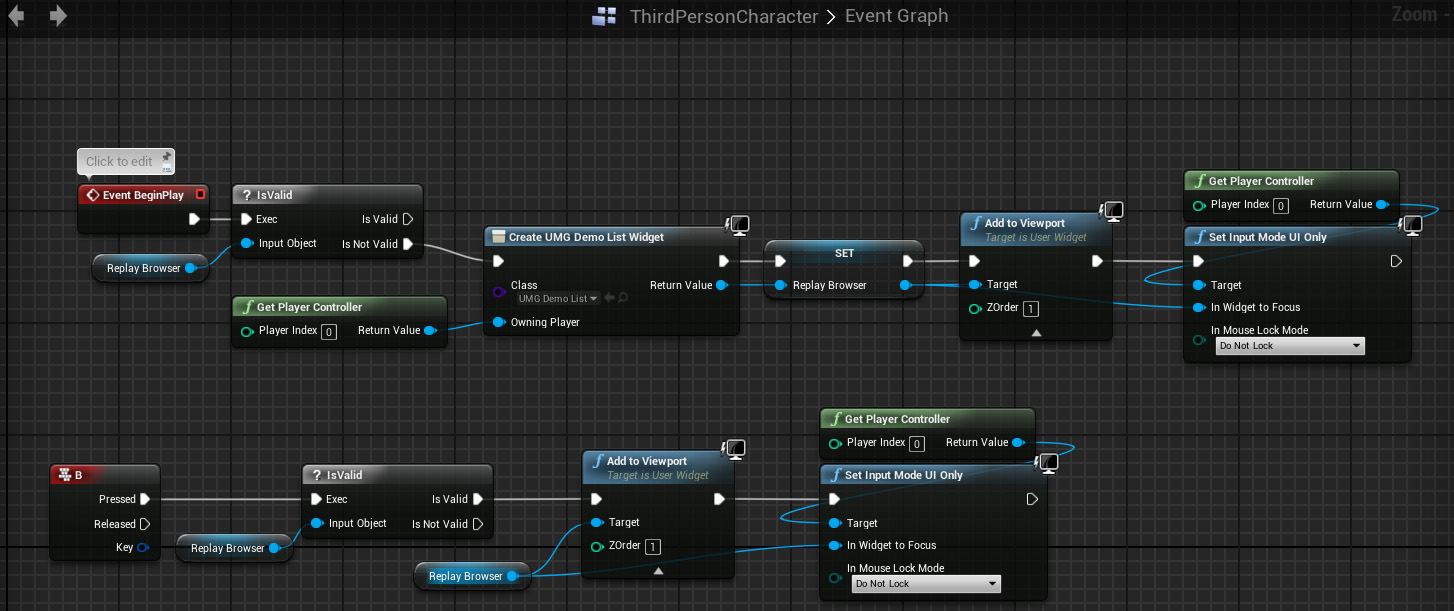
Task: Select the Create UMG Demo List Widget node title
Action: pos(586,237)
